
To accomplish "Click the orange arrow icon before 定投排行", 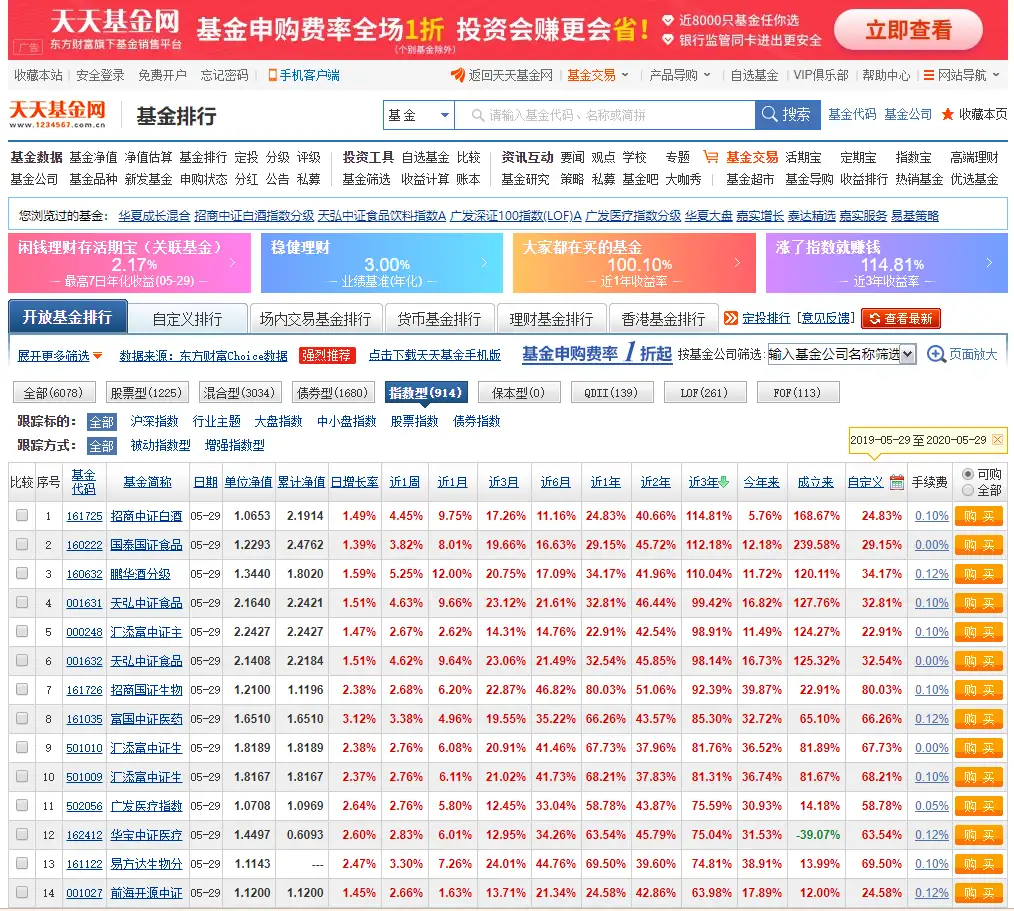I will [x=731, y=317].
